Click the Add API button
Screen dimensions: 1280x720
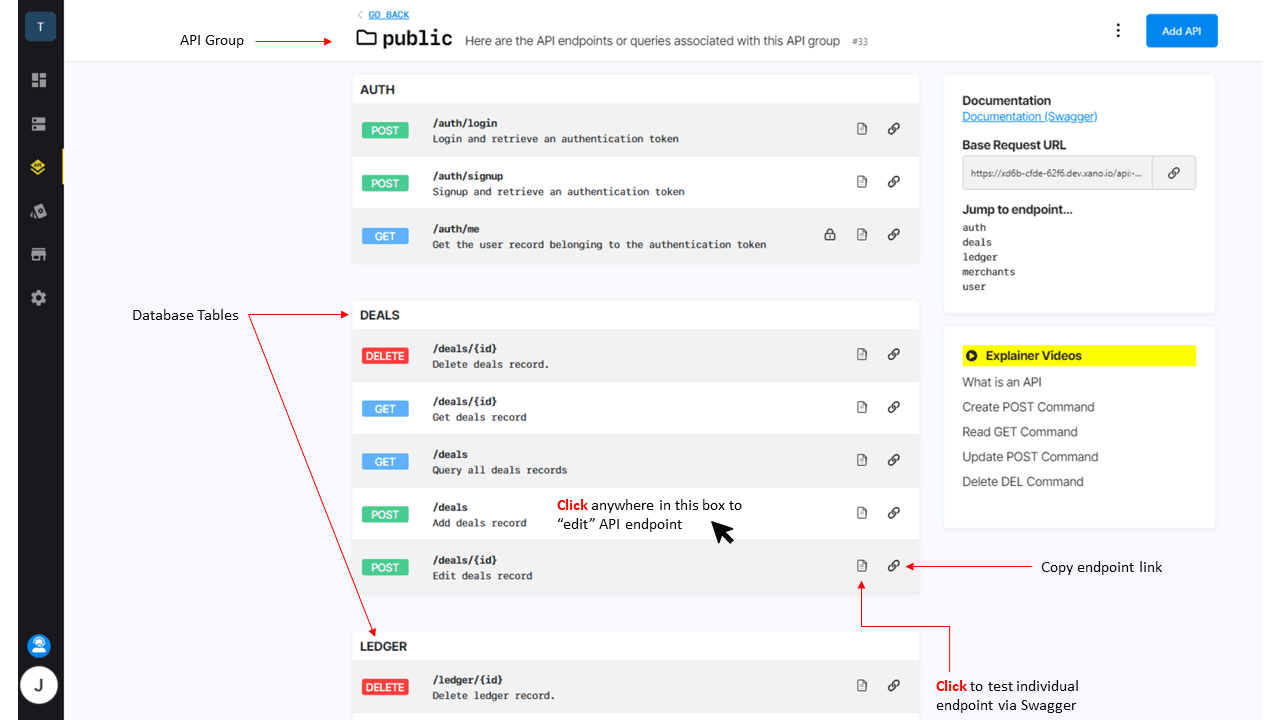pos(1181,31)
